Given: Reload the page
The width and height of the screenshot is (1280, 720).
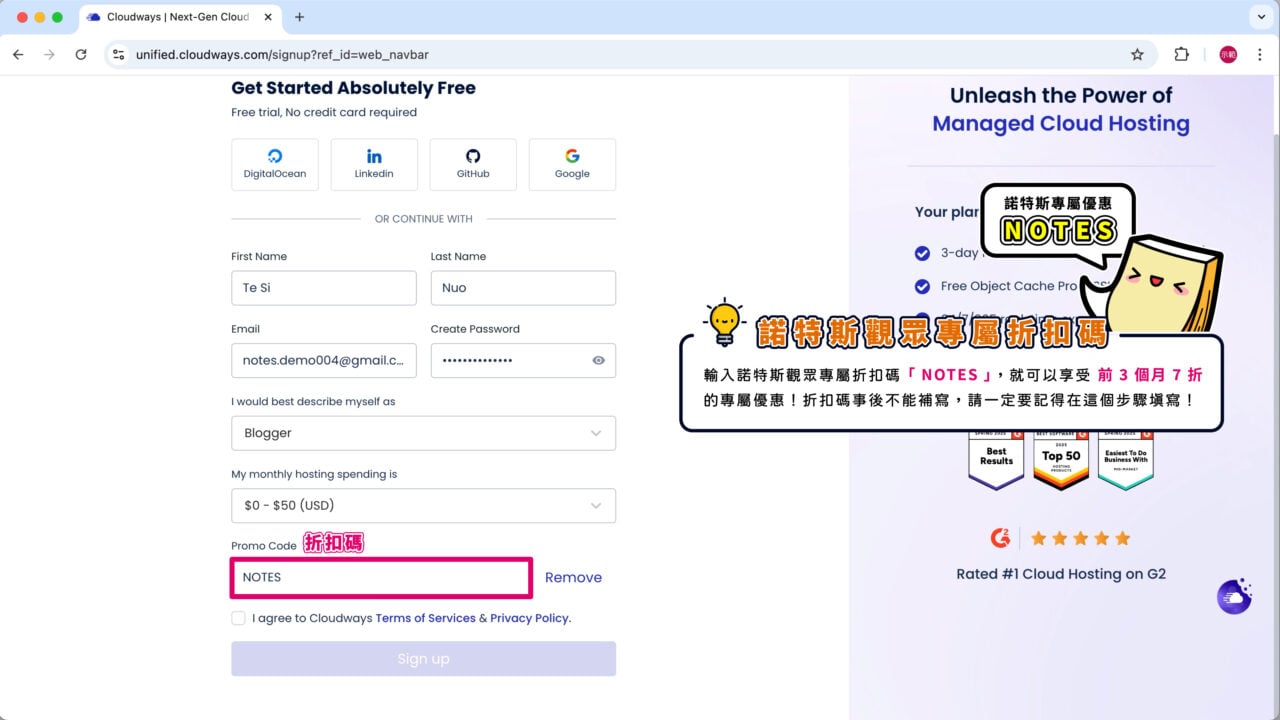Looking at the screenshot, I should (x=81, y=55).
